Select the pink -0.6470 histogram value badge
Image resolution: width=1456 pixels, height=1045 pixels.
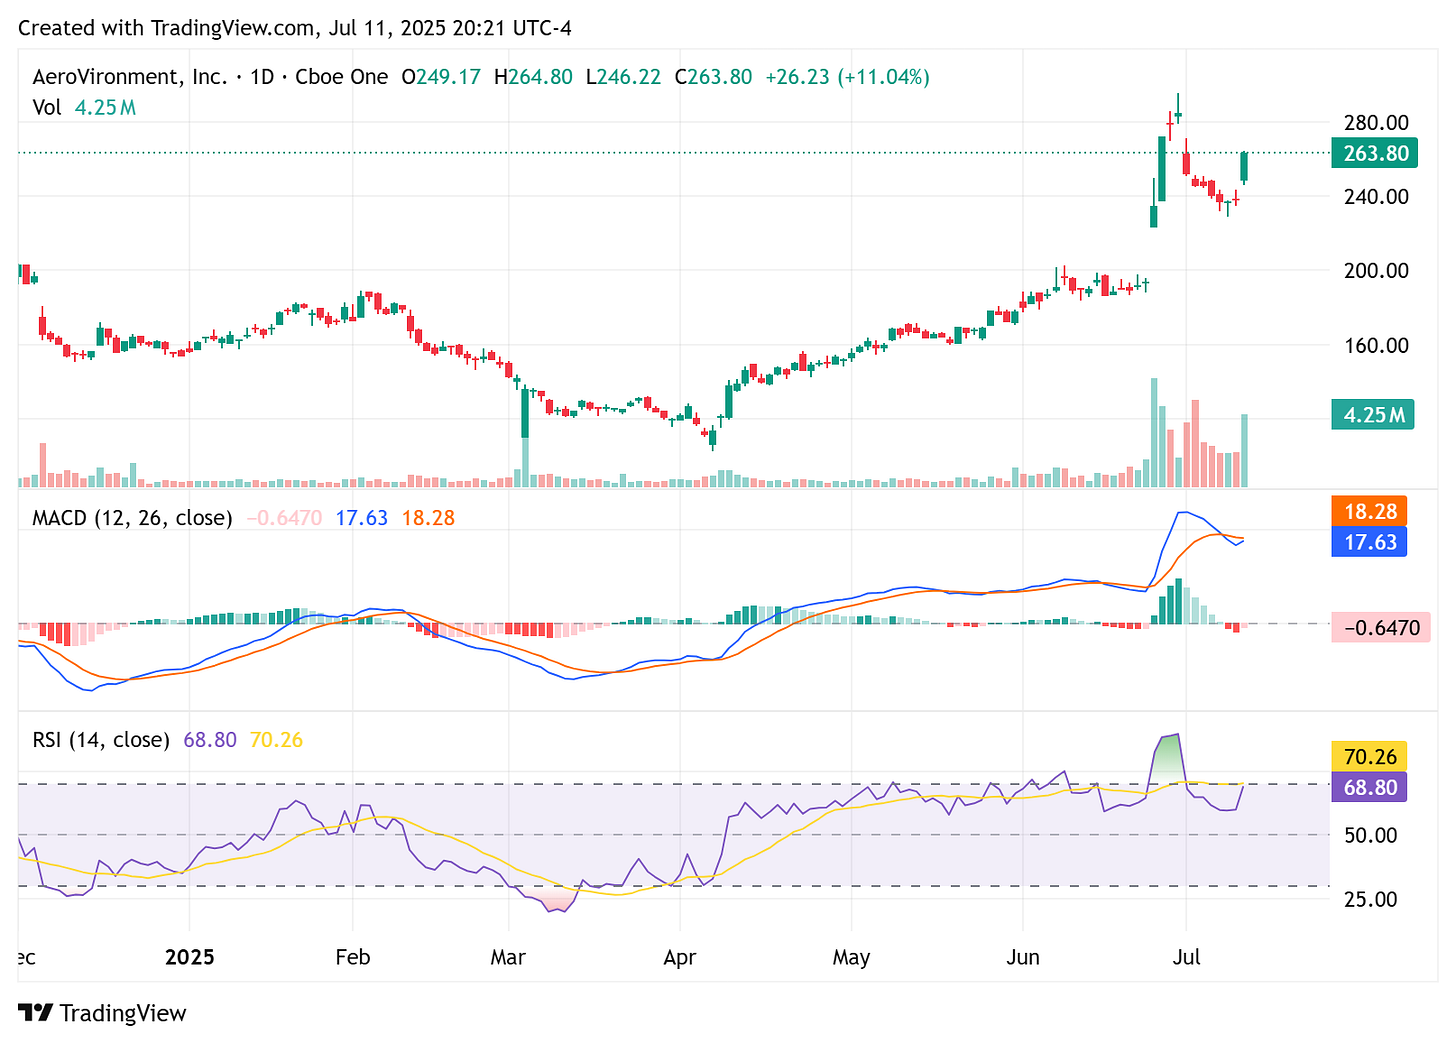(x=1381, y=627)
